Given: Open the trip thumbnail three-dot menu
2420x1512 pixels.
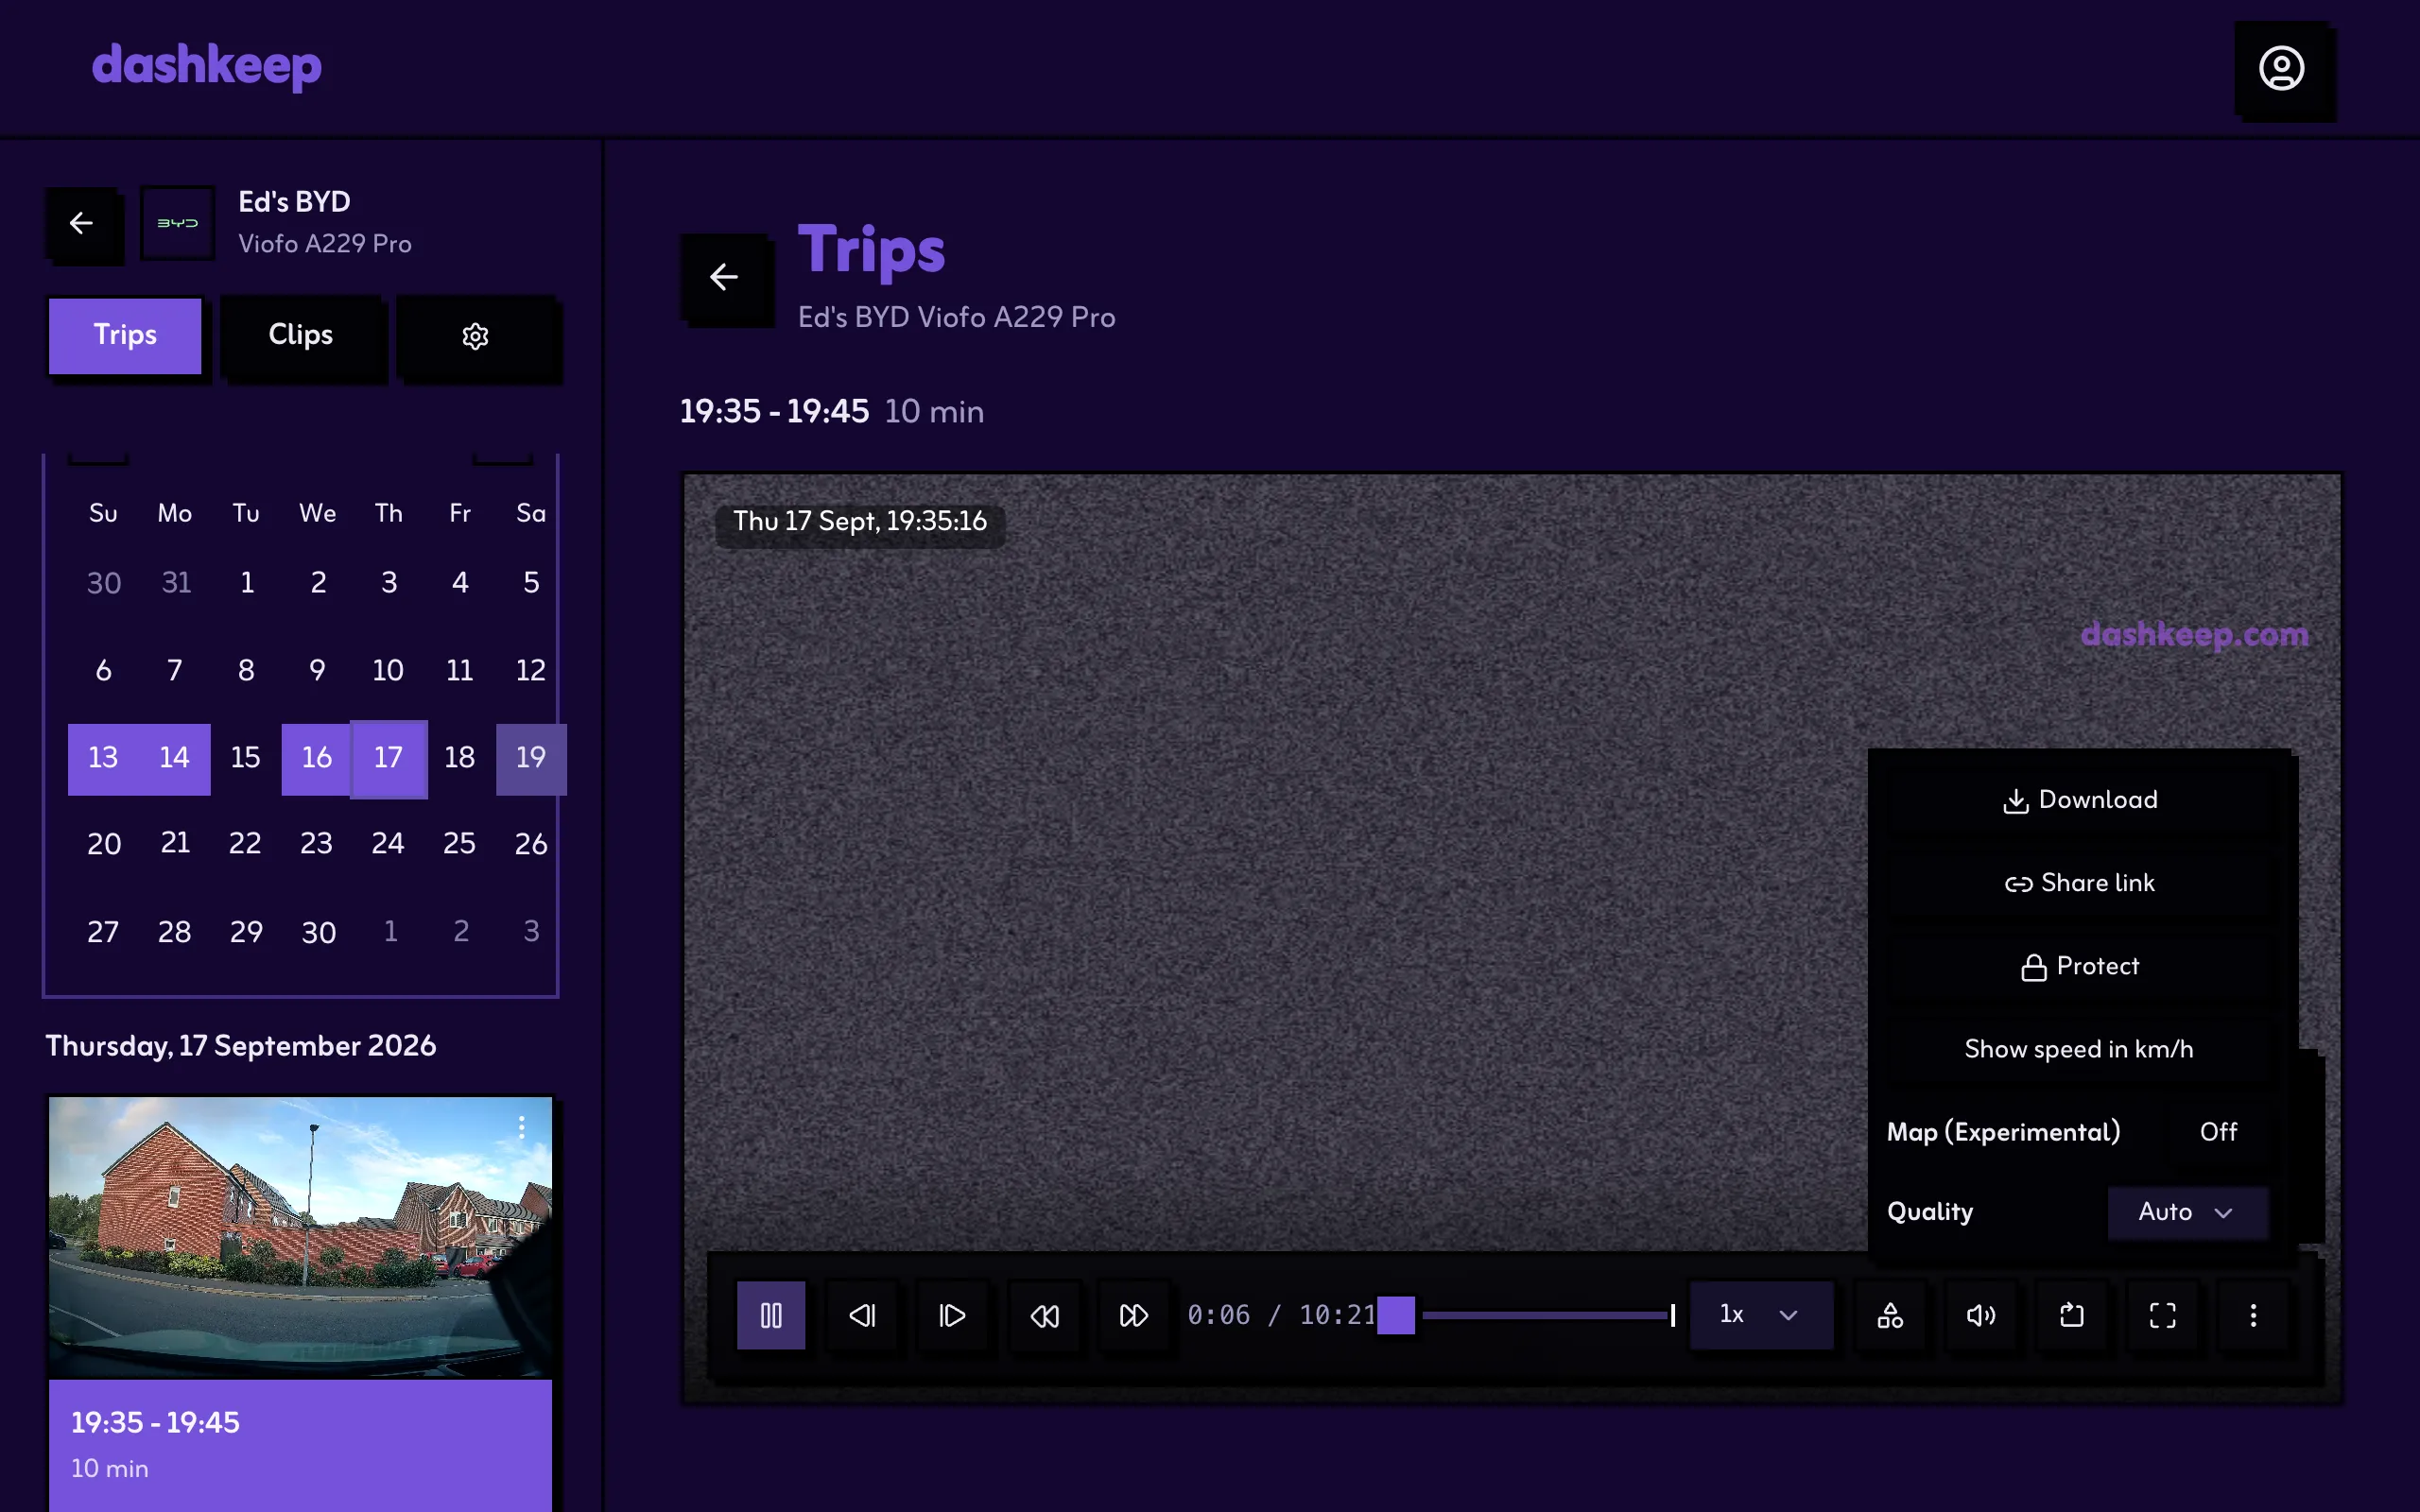Looking at the screenshot, I should [521, 1127].
